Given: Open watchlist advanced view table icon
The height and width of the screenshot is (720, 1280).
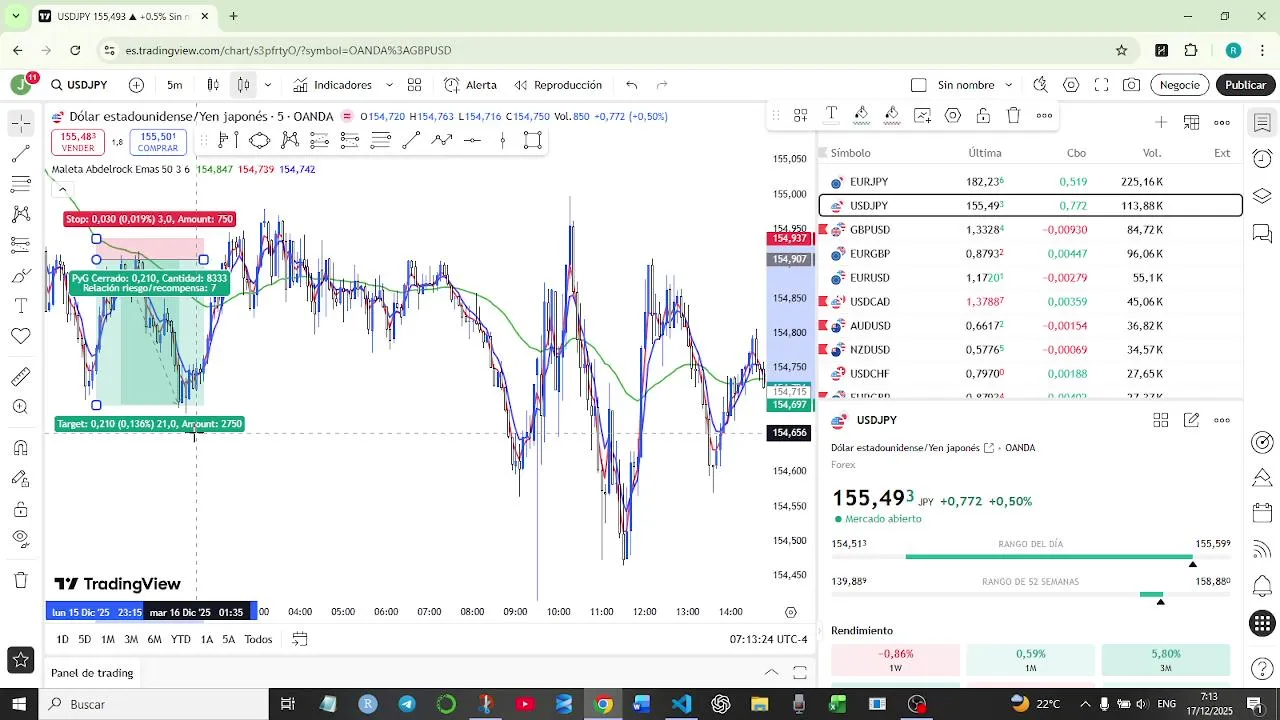Looking at the screenshot, I should 1191,122.
